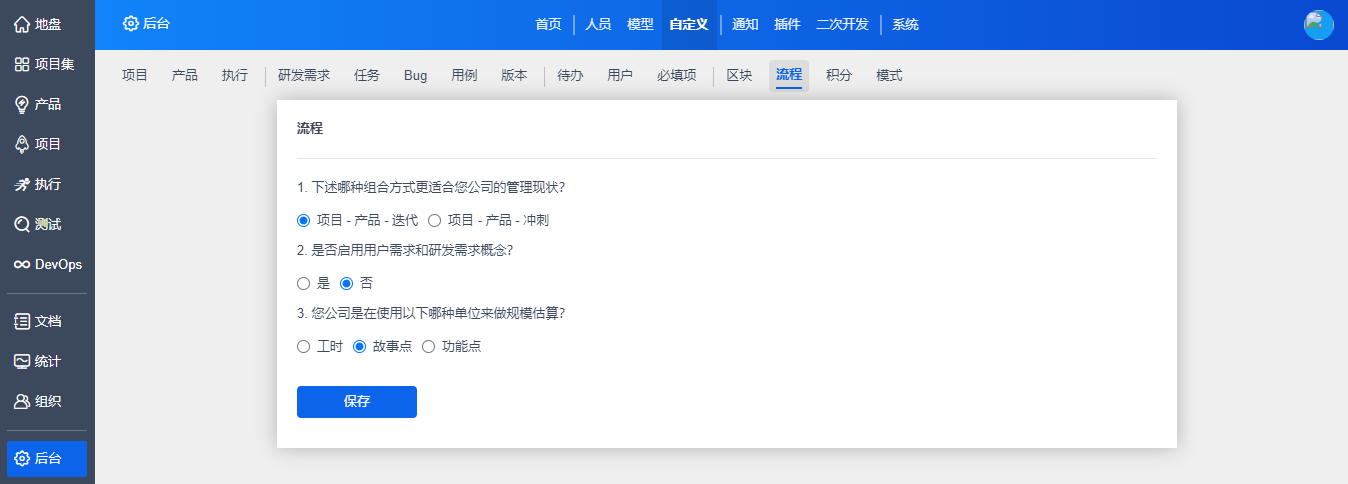1348x484 pixels.
Task: Open the 文档 document icon
Action: pyautogui.click(x=21, y=321)
